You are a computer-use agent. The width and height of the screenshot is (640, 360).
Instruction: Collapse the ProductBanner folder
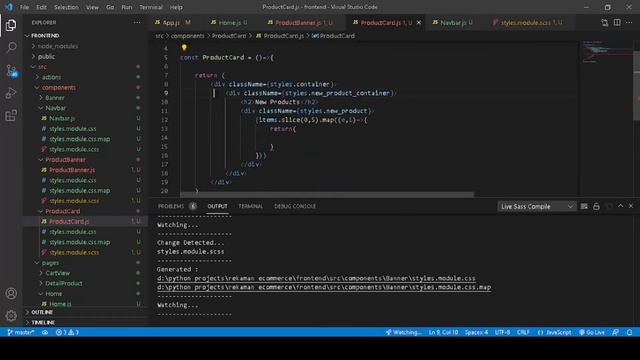85,160
